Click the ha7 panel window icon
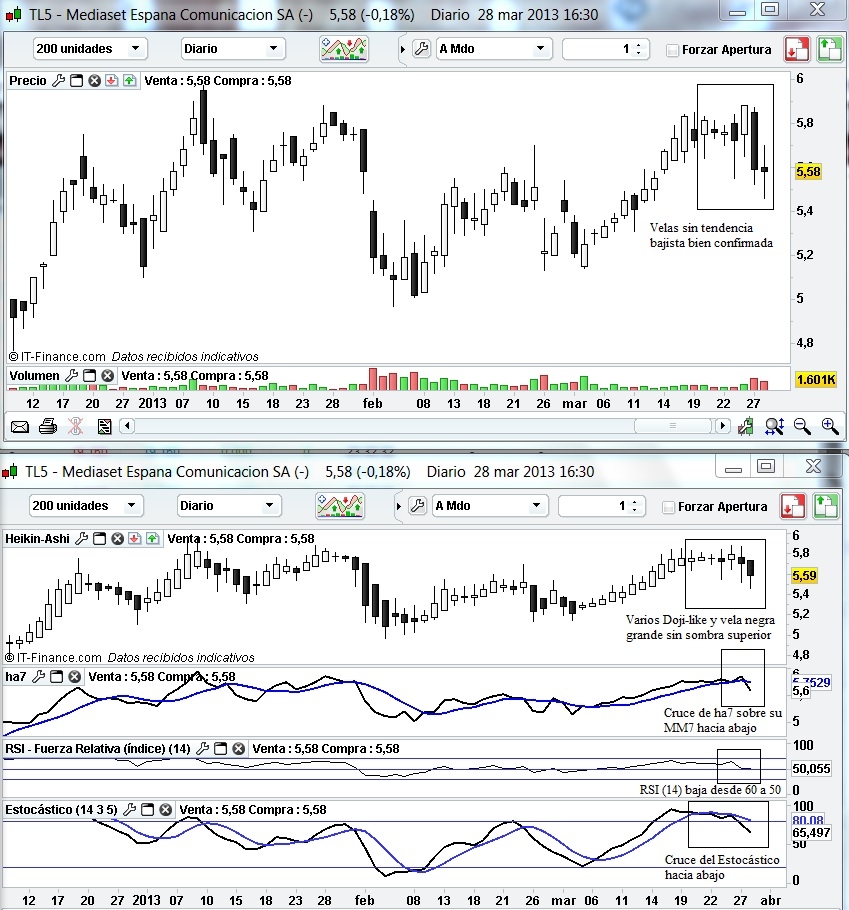 [x=56, y=677]
